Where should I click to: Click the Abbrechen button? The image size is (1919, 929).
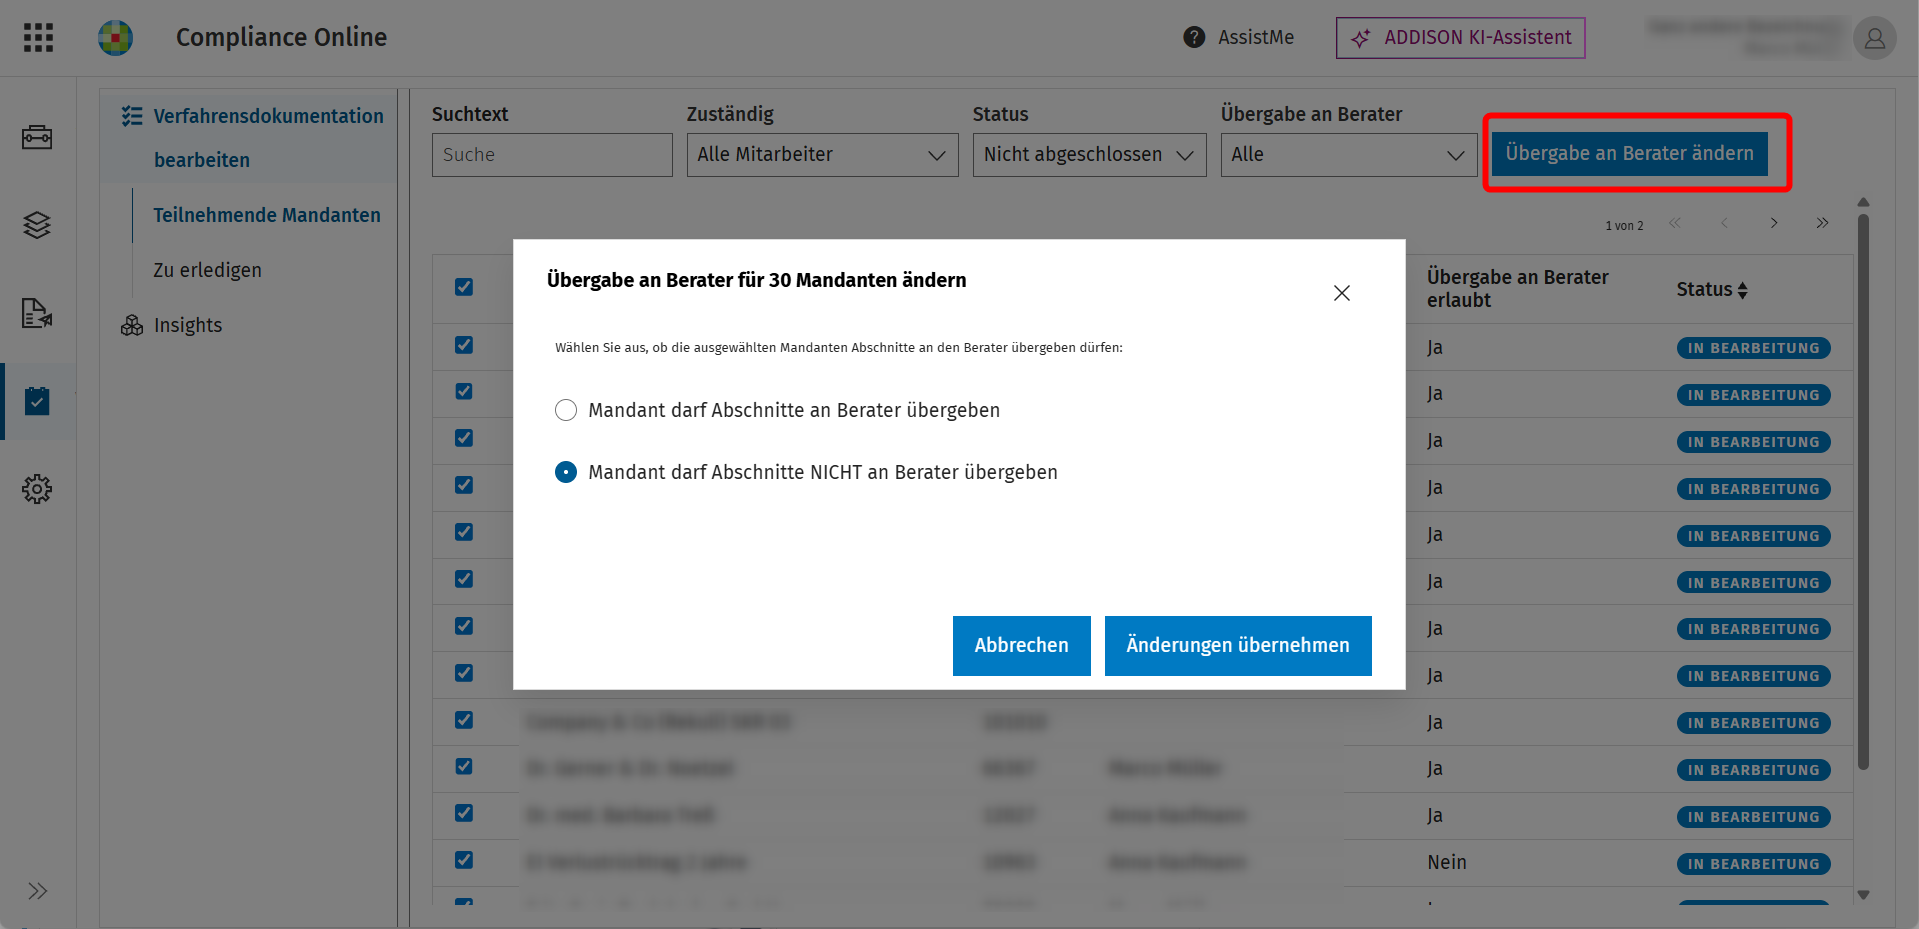pyautogui.click(x=1022, y=646)
